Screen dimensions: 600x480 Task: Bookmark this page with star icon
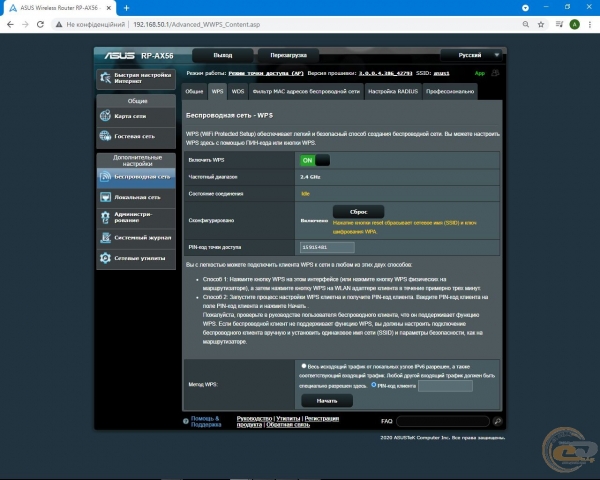[x=541, y=24]
